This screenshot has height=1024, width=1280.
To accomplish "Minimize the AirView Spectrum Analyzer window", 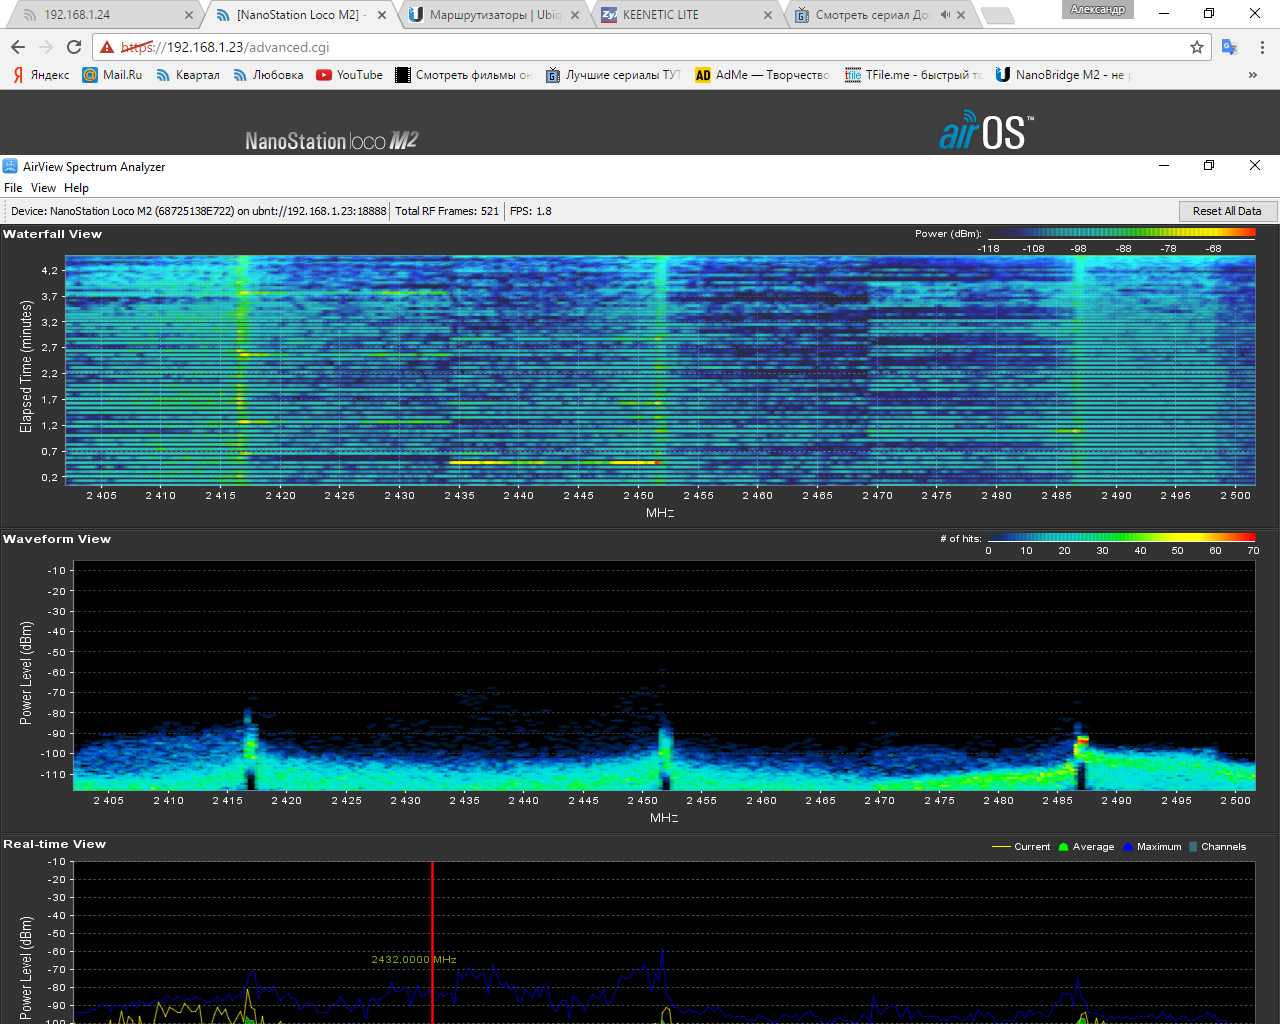I will point(1164,166).
